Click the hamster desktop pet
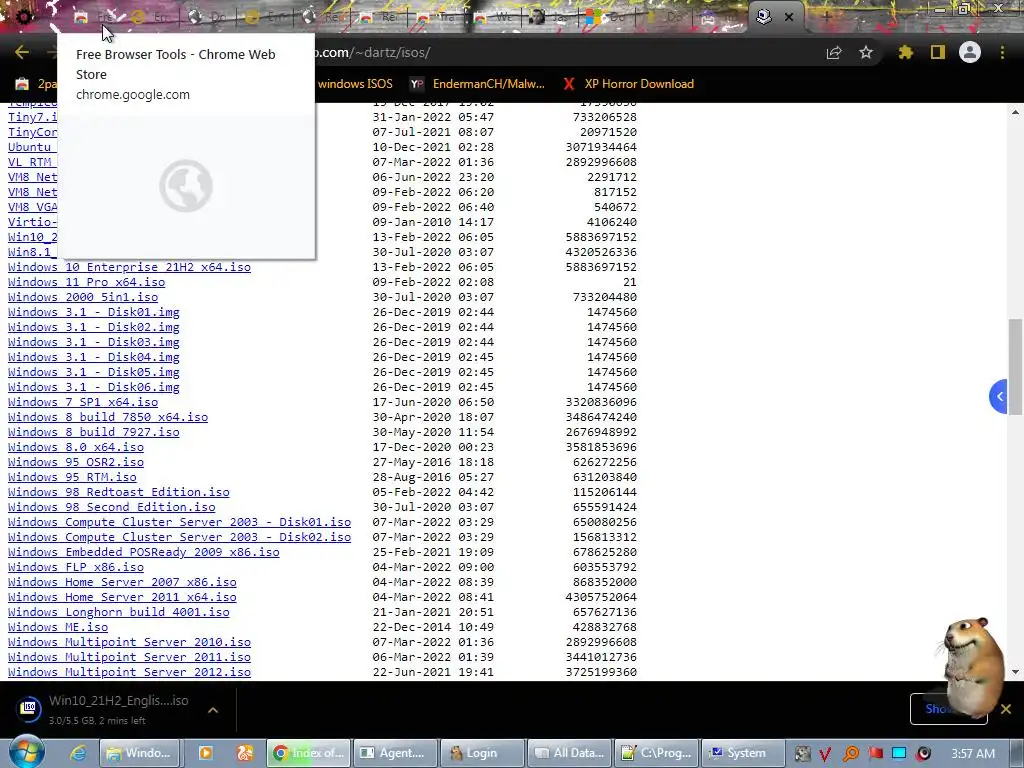 (972, 666)
